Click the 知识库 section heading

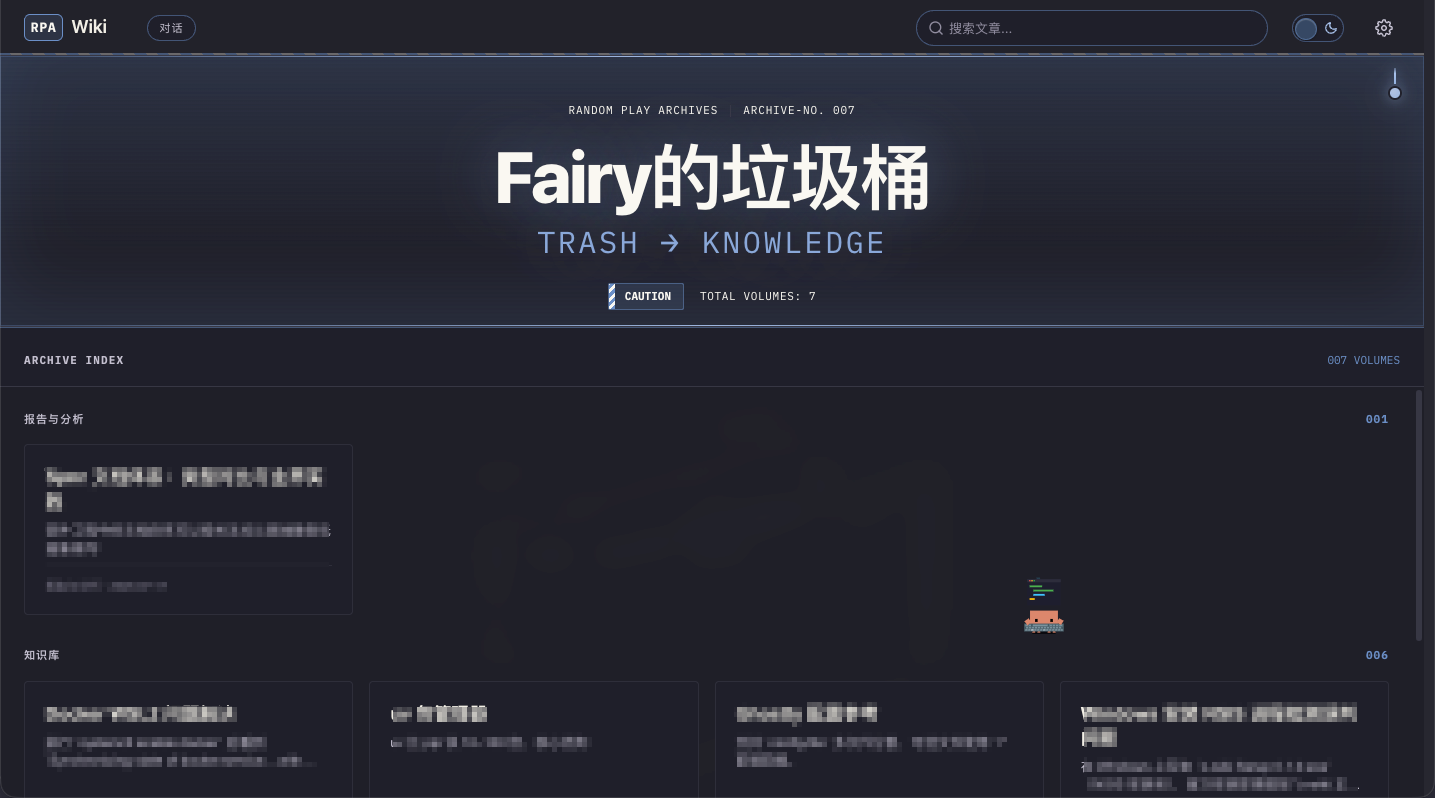[42, 655]
